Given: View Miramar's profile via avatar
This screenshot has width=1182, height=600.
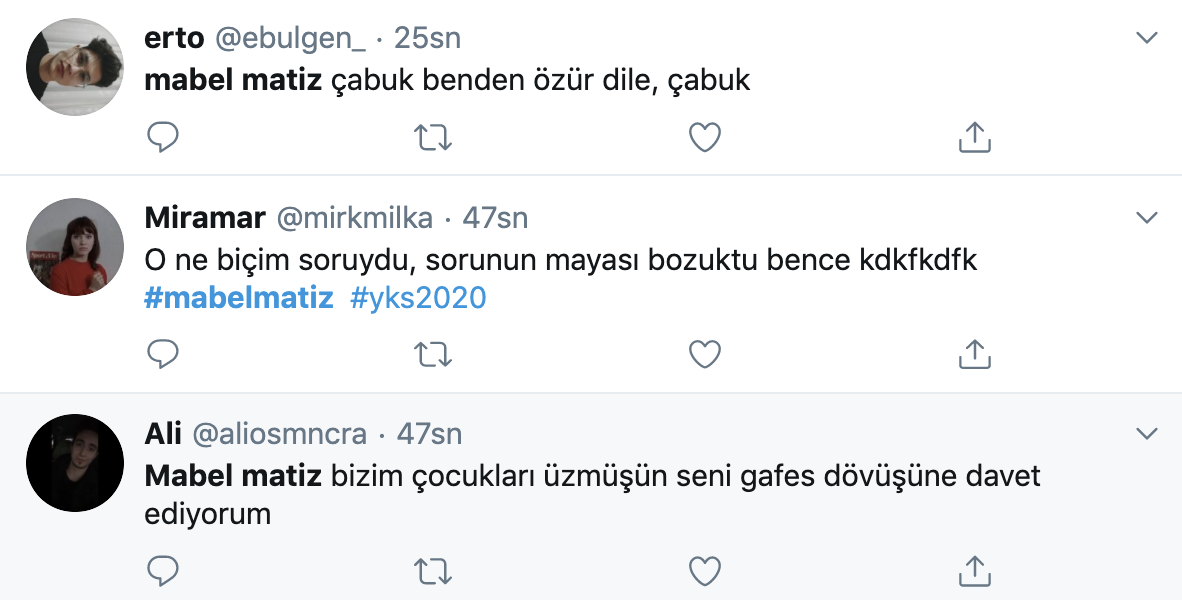Looking at the screenshot, I should pos(74,246).
